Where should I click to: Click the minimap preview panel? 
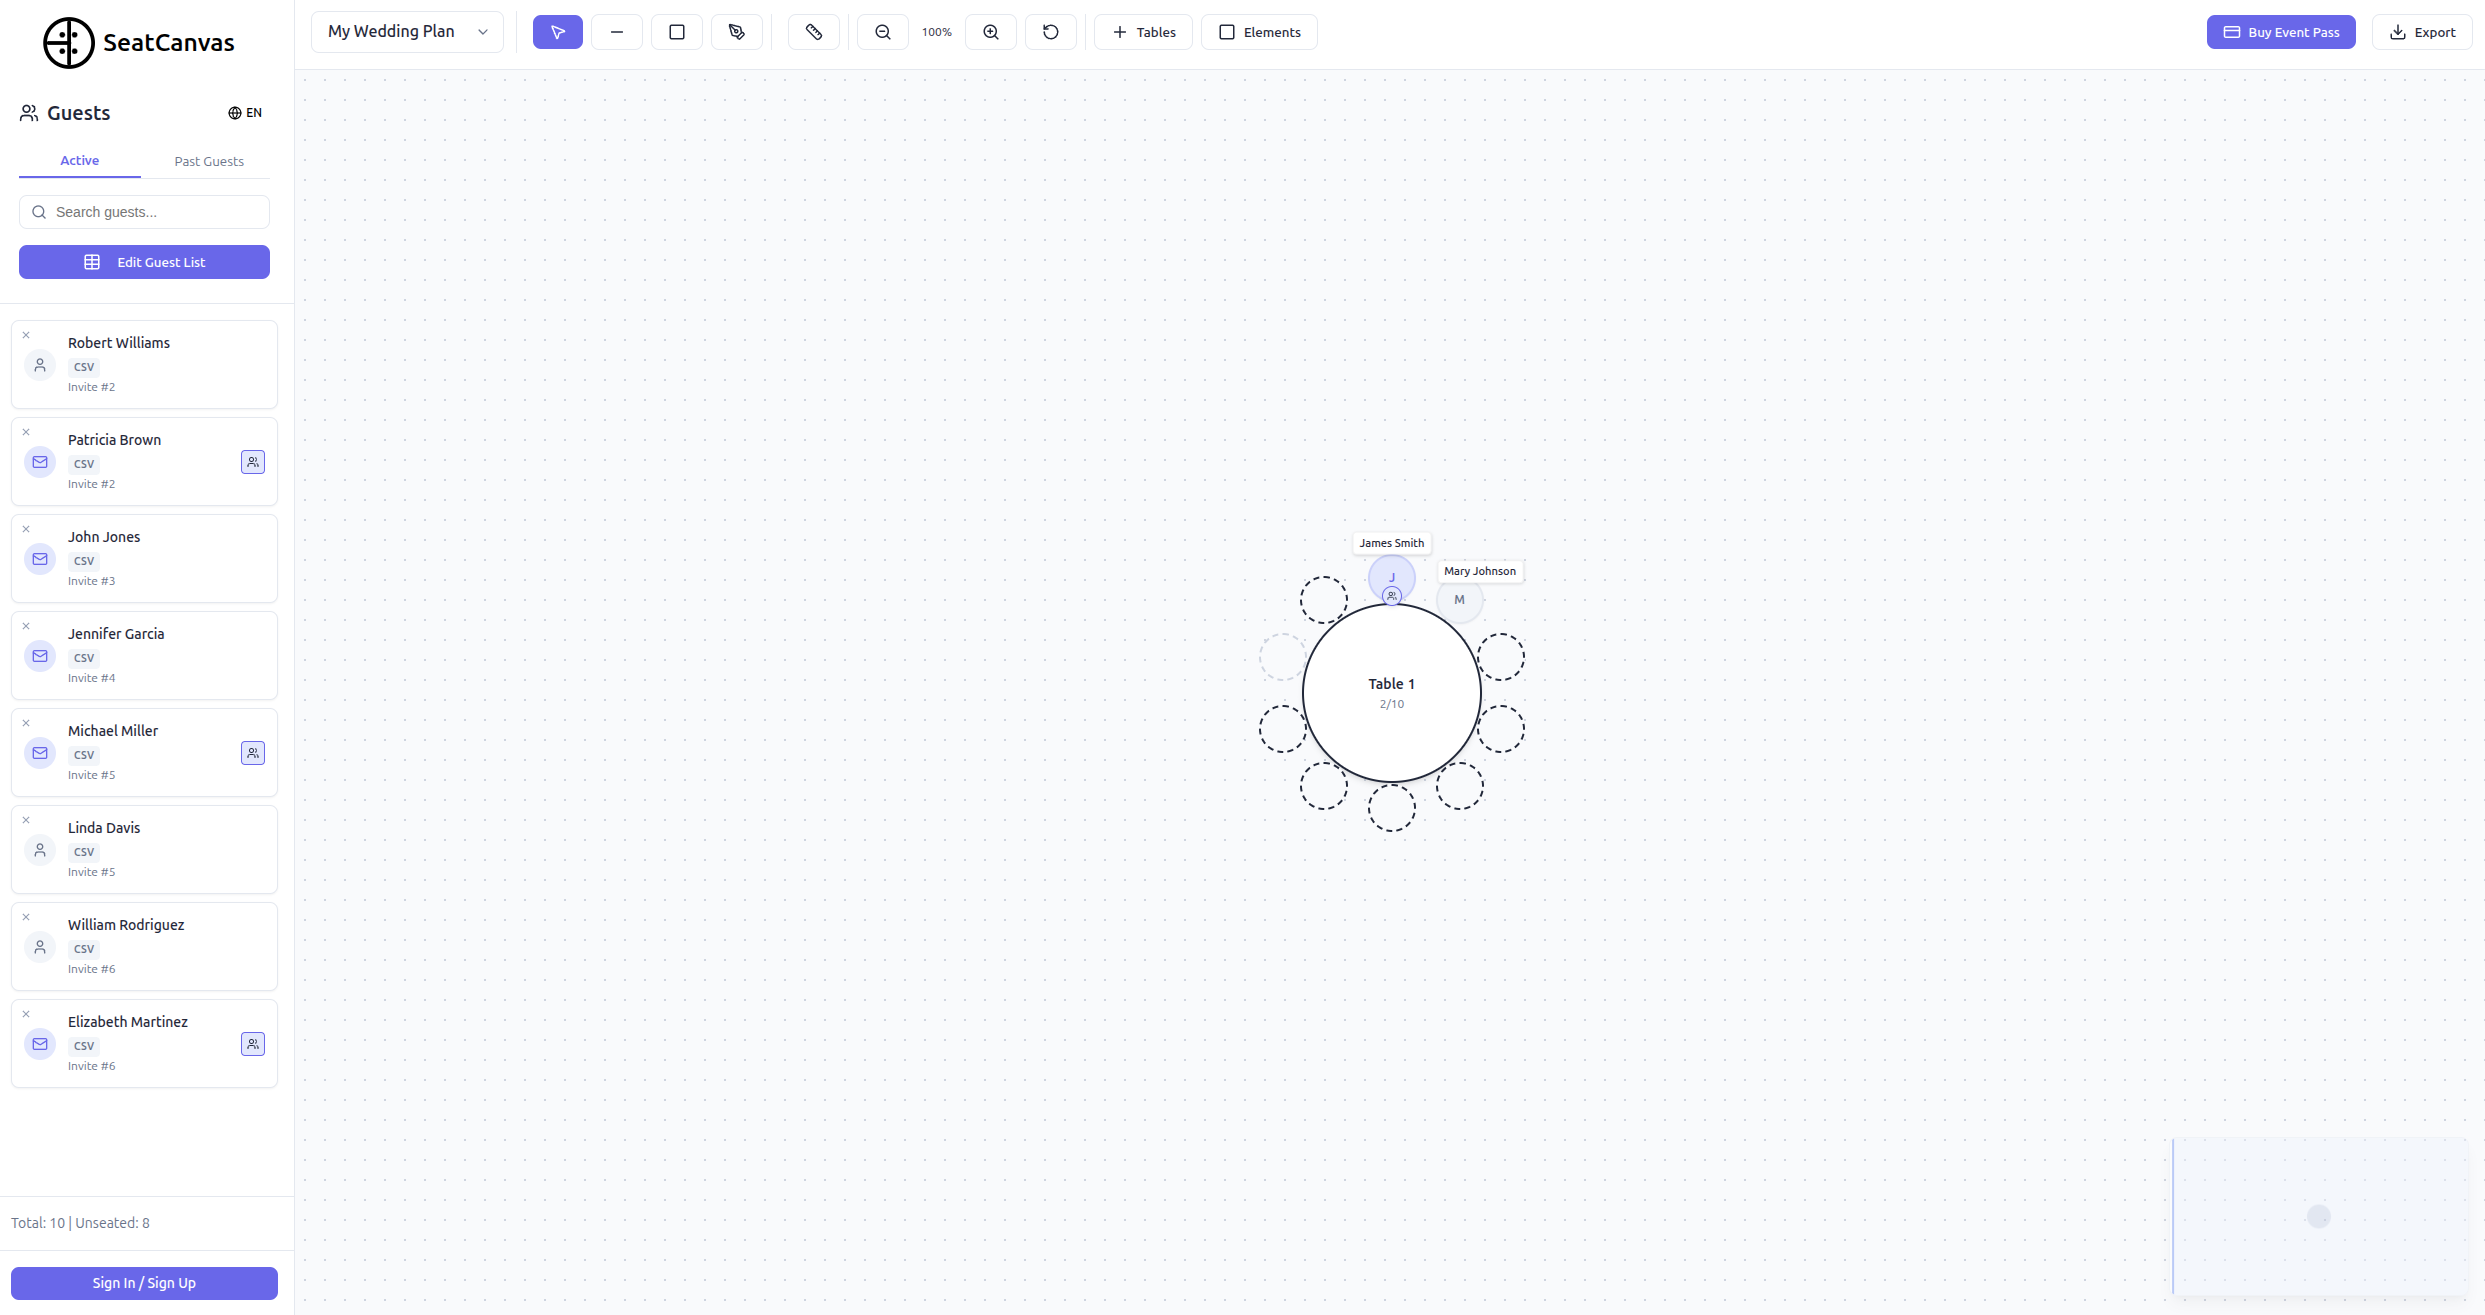click(x=2320, y=1216)
